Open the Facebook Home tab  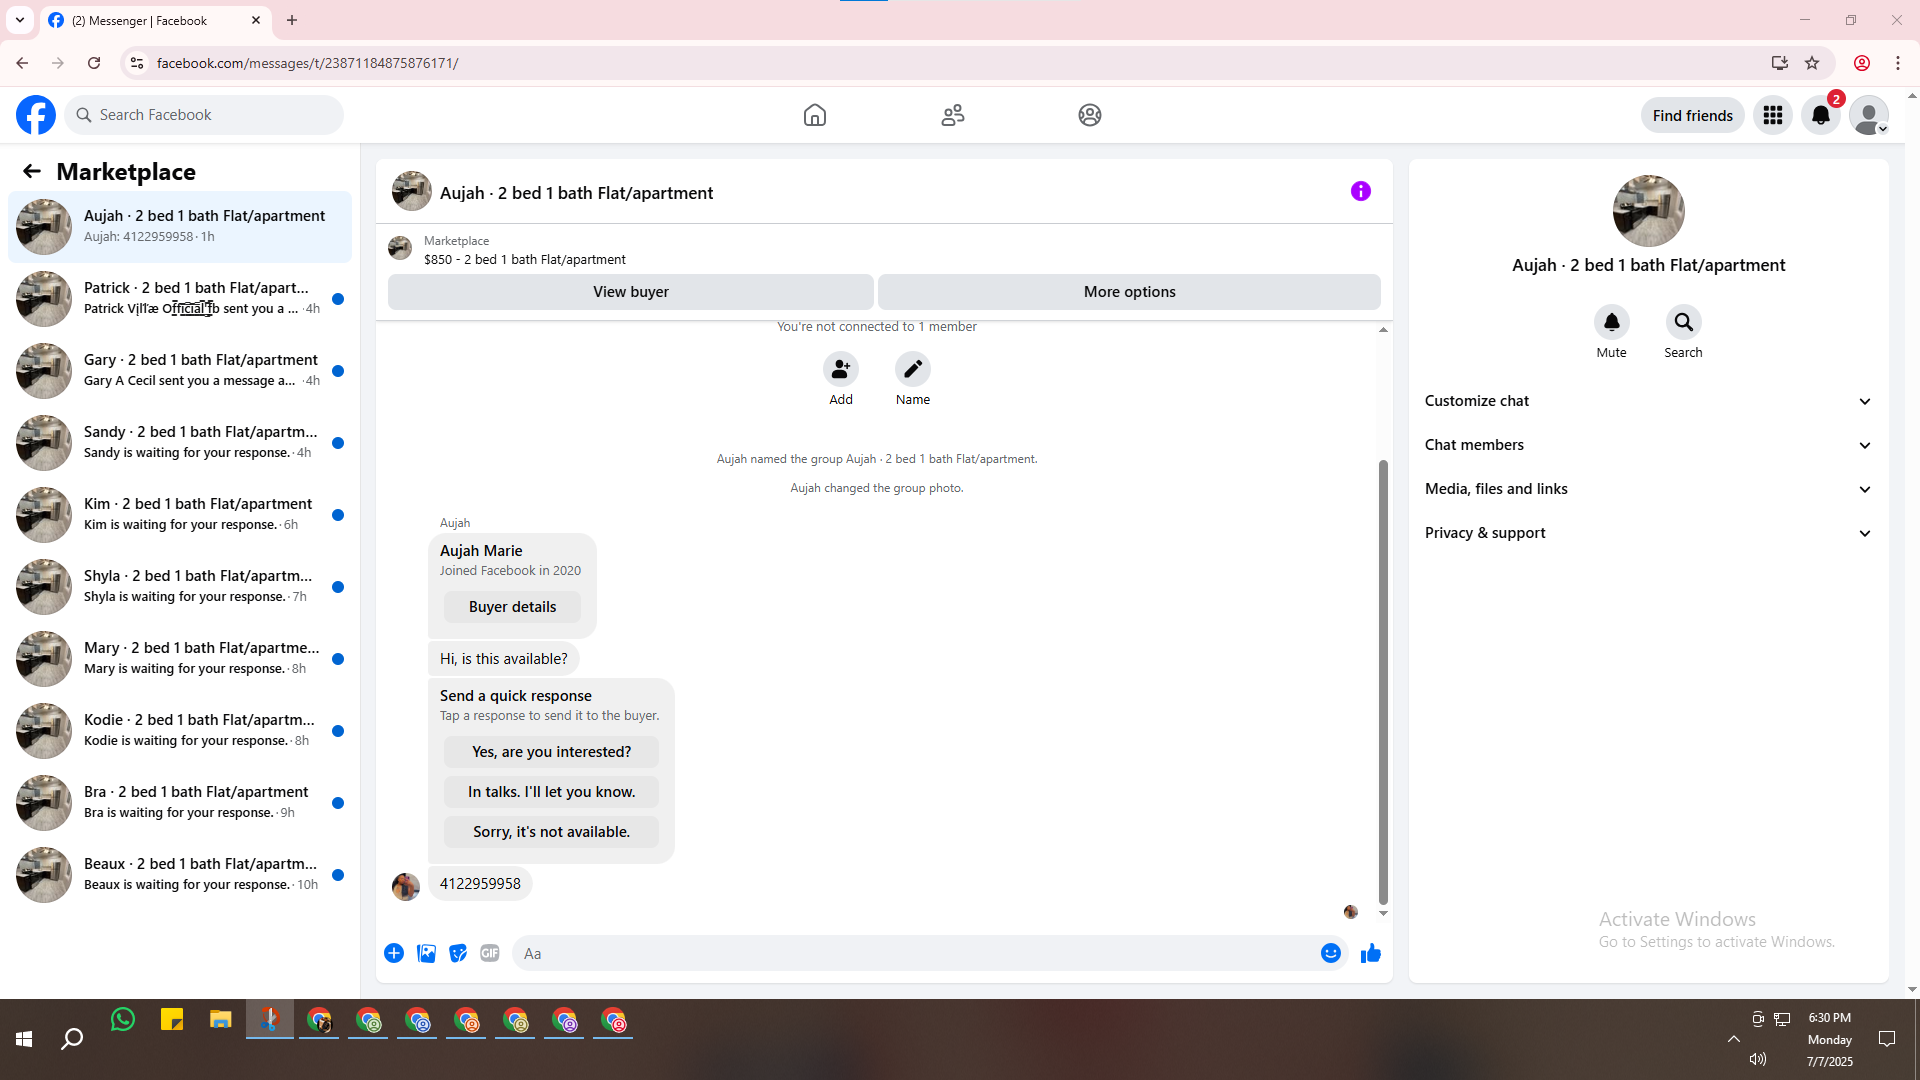814,115
